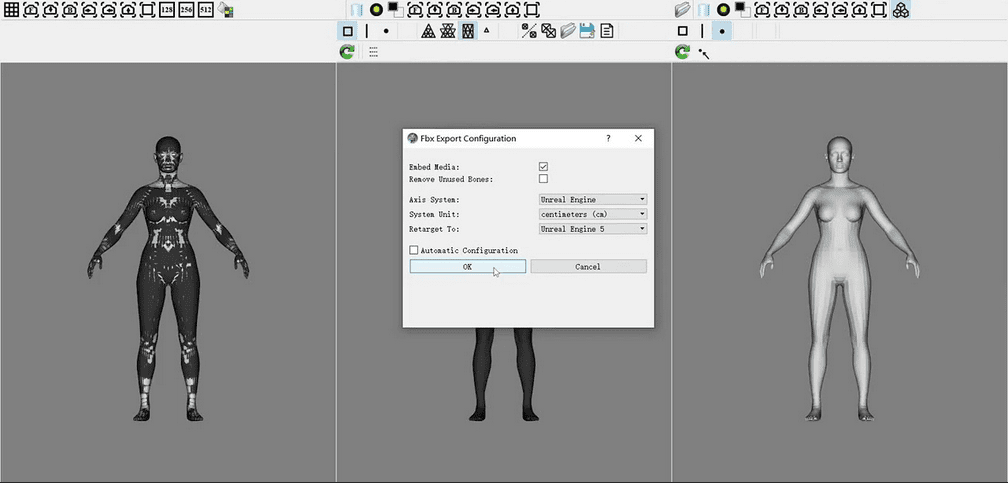Click the texture paint bucket icon
Image resolution: width=1008 pixels, height=483 pixels.
pyautogui.click(x=225, y=10)
